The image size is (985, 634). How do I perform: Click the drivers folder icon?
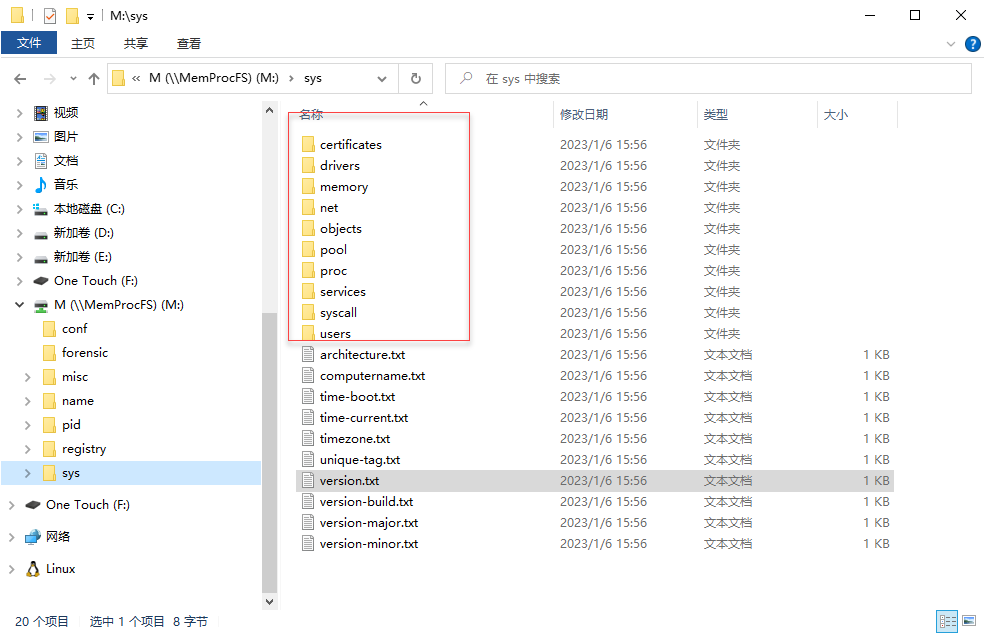(308, 165)
